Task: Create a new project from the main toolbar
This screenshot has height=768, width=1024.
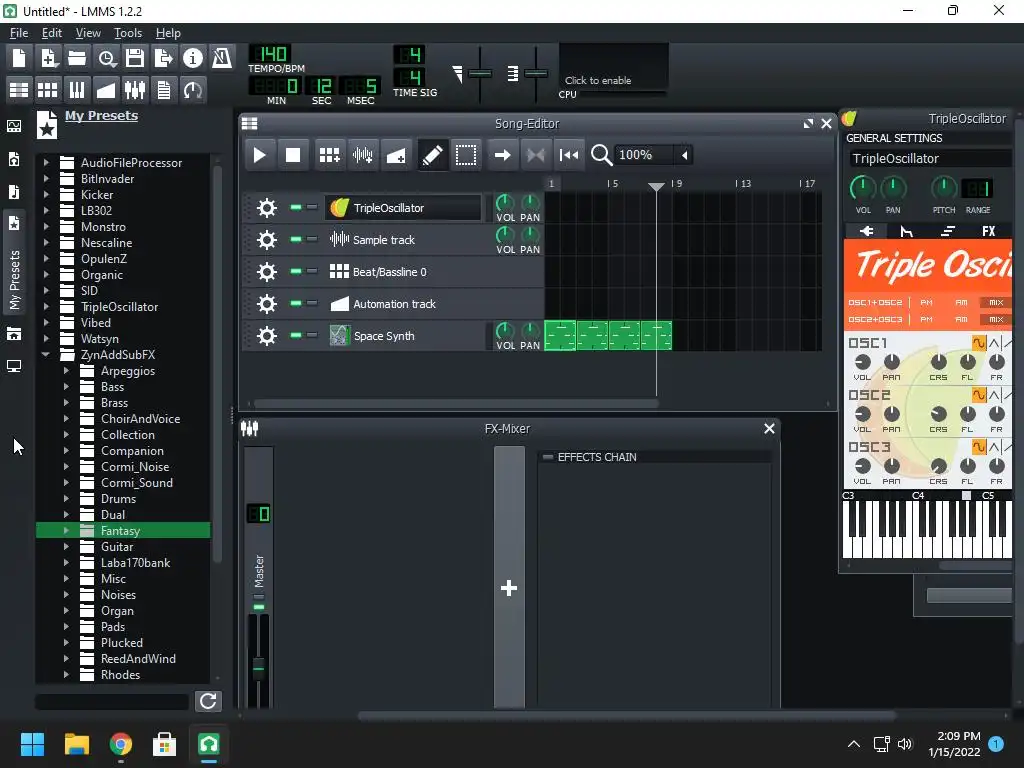Action: tap(19, 59)
